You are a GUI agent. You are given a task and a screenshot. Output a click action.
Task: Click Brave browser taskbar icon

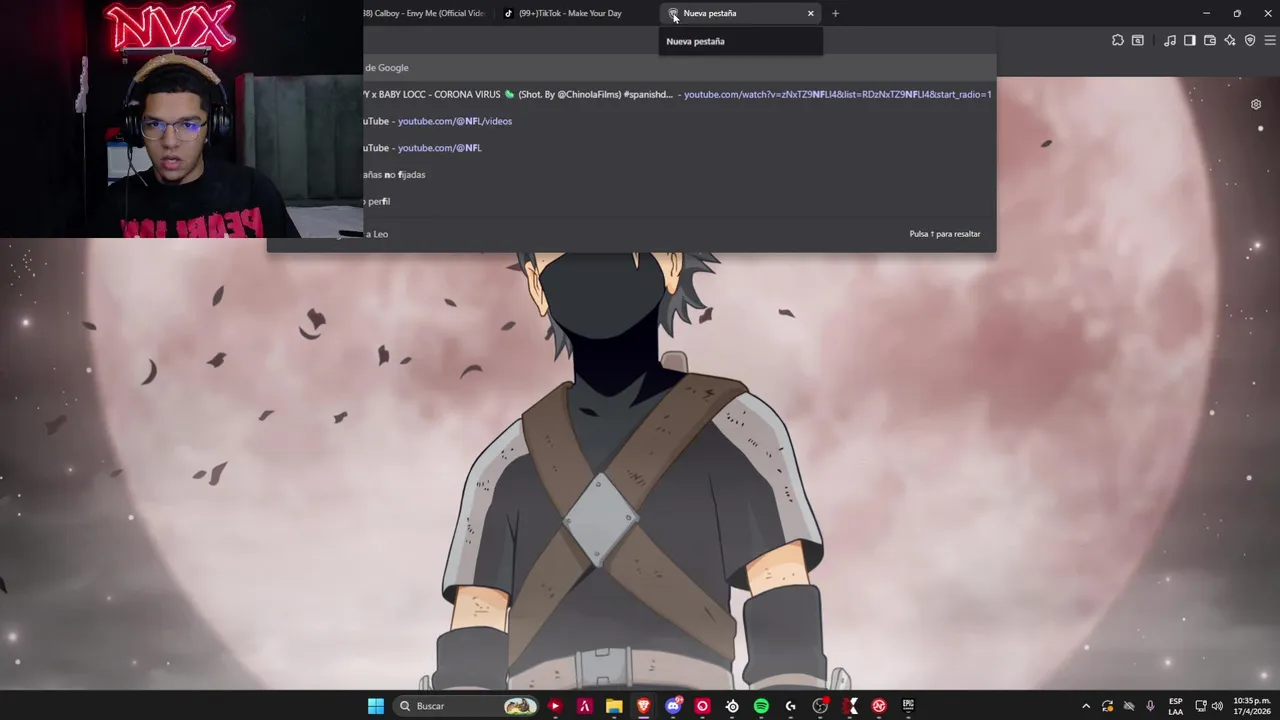pyautogui.click(x=643, y=706)
